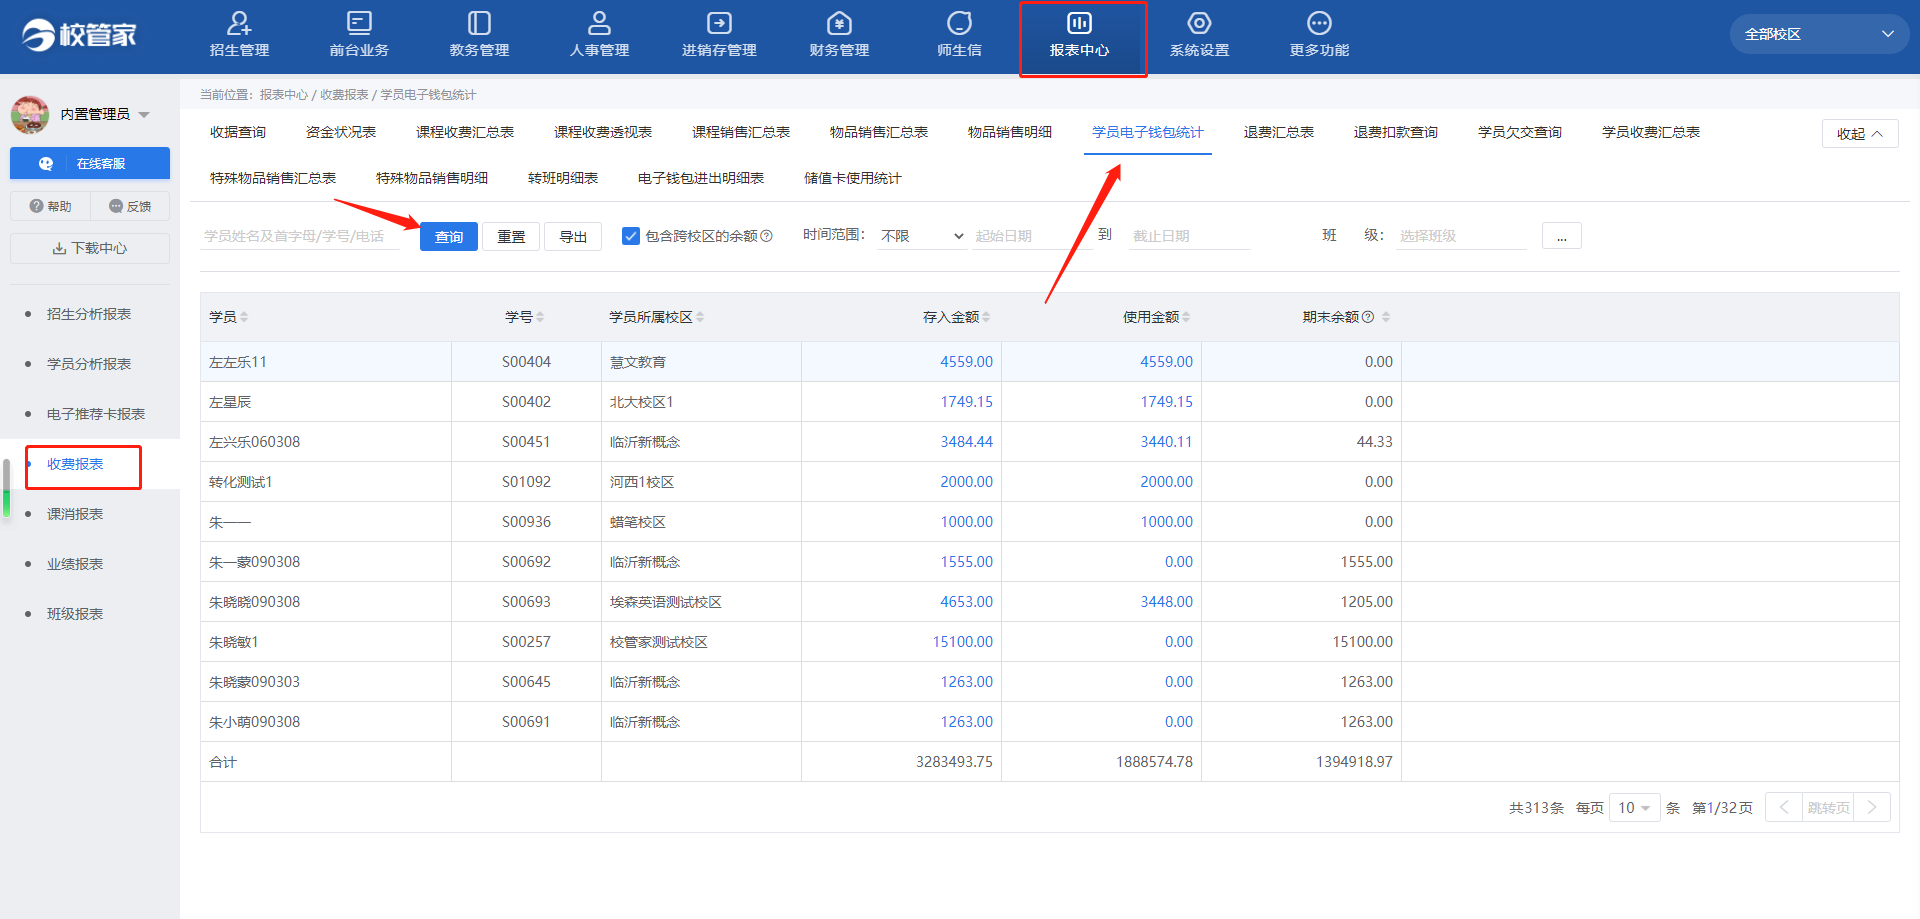Switch to 退费汇总表 tab
The image size is (1920, 919).
point(1279,132)
